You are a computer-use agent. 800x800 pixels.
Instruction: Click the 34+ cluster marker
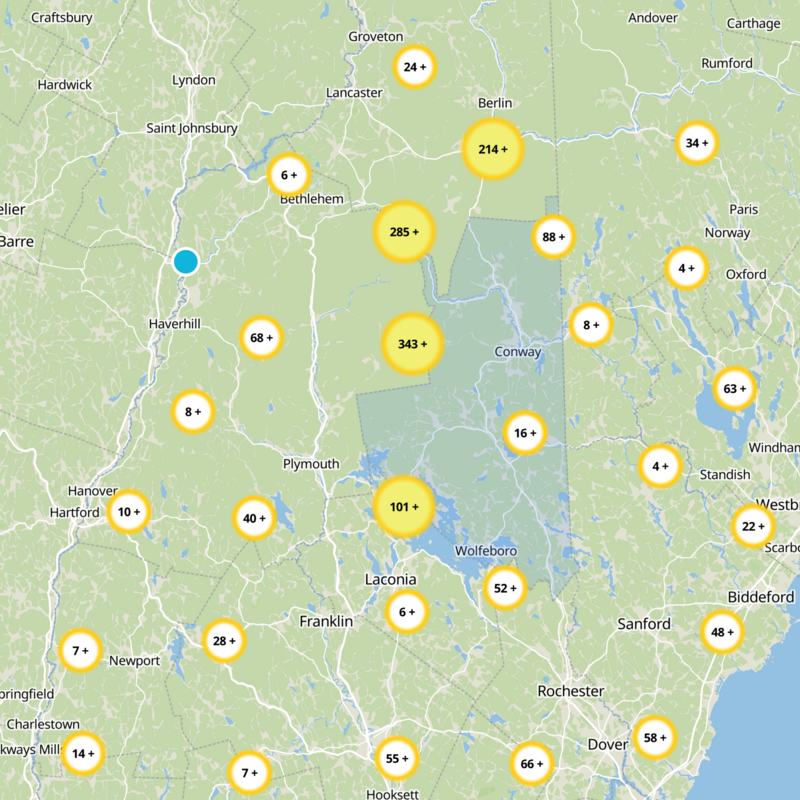tap(697, 143)
